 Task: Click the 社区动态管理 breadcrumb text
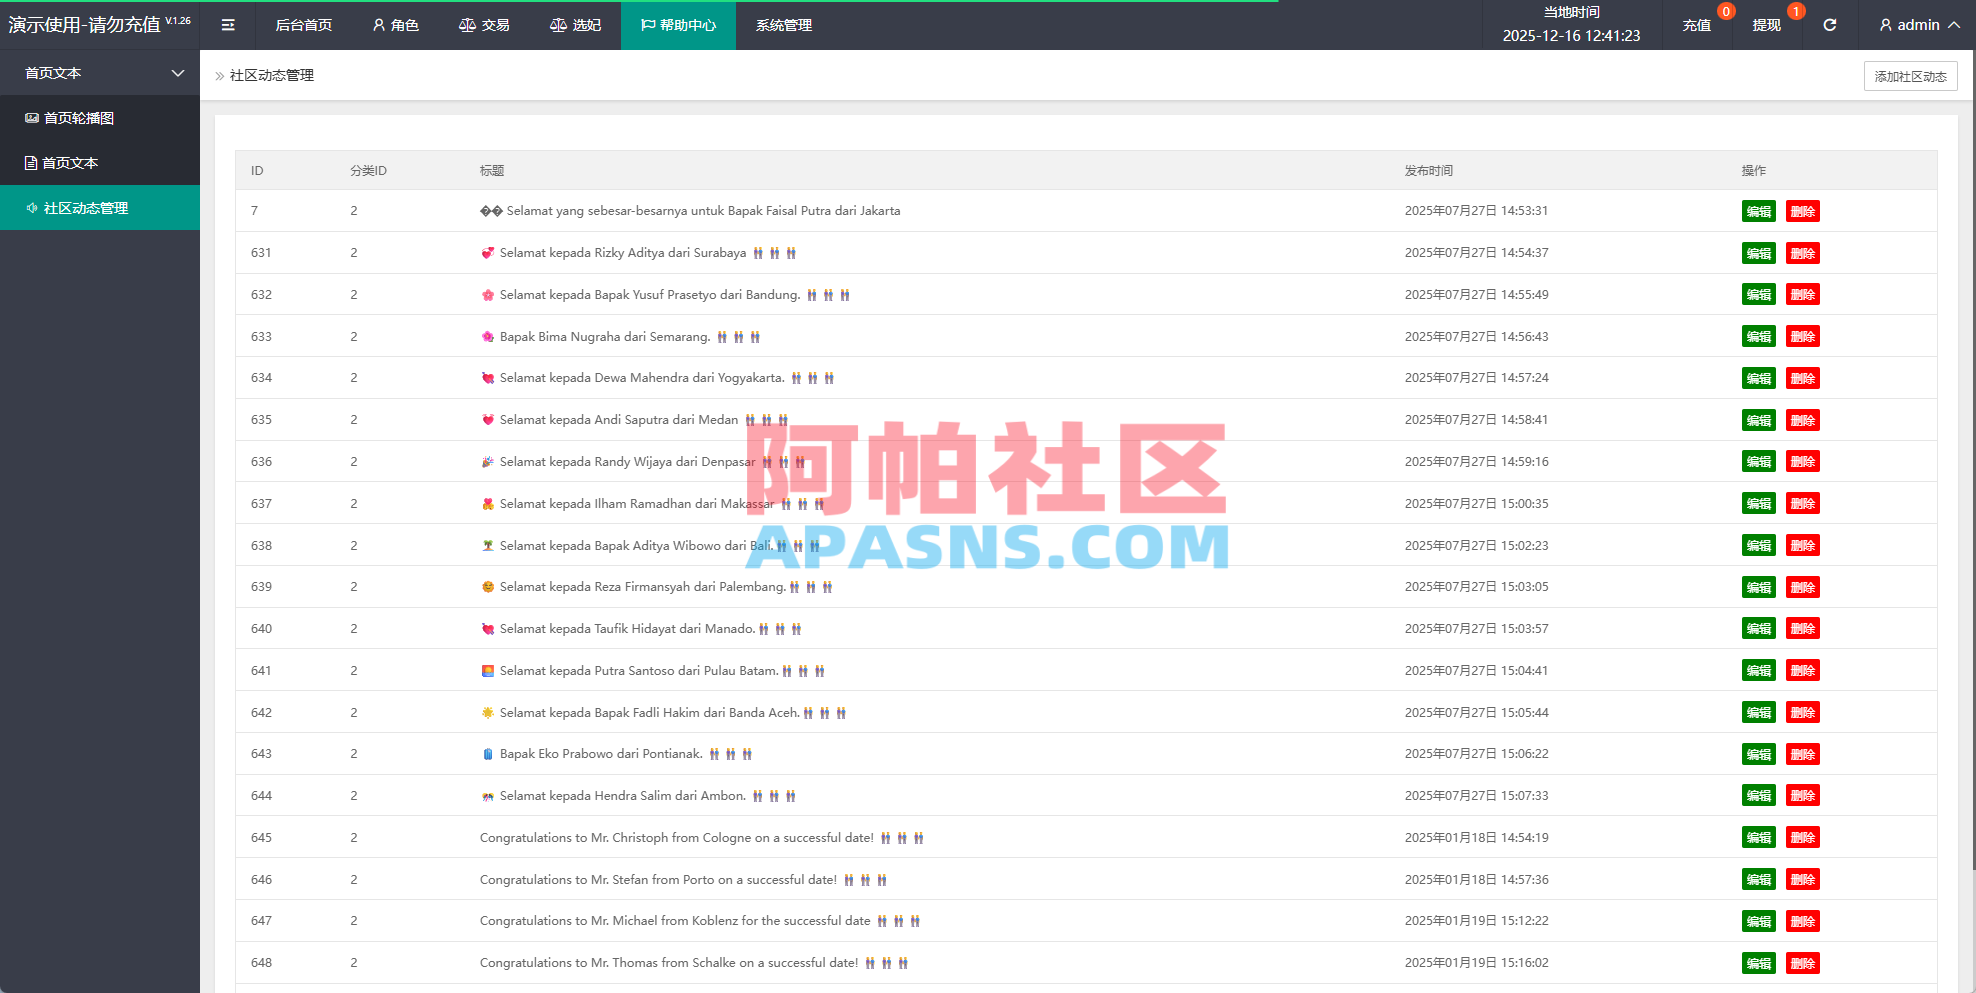[272, 75]
